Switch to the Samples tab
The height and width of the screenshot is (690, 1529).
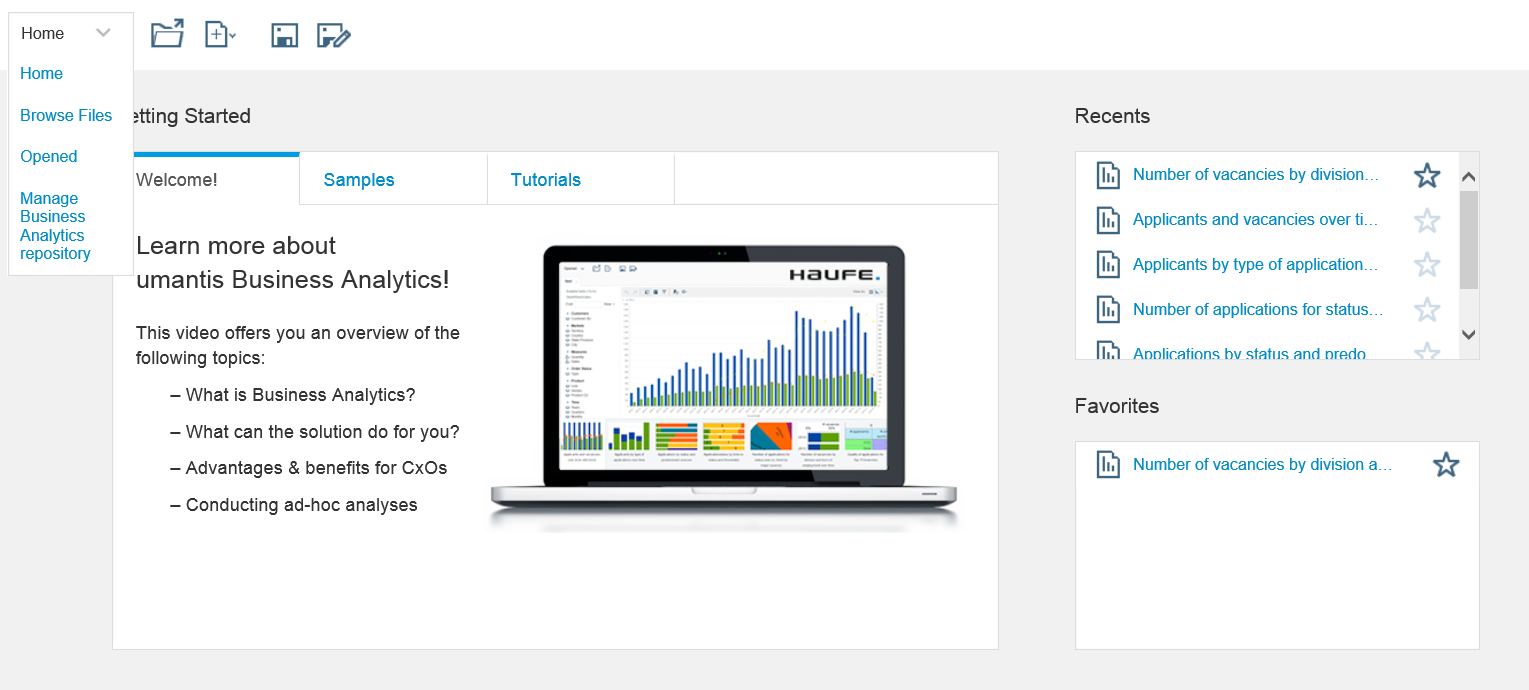(x=359, y=180)
